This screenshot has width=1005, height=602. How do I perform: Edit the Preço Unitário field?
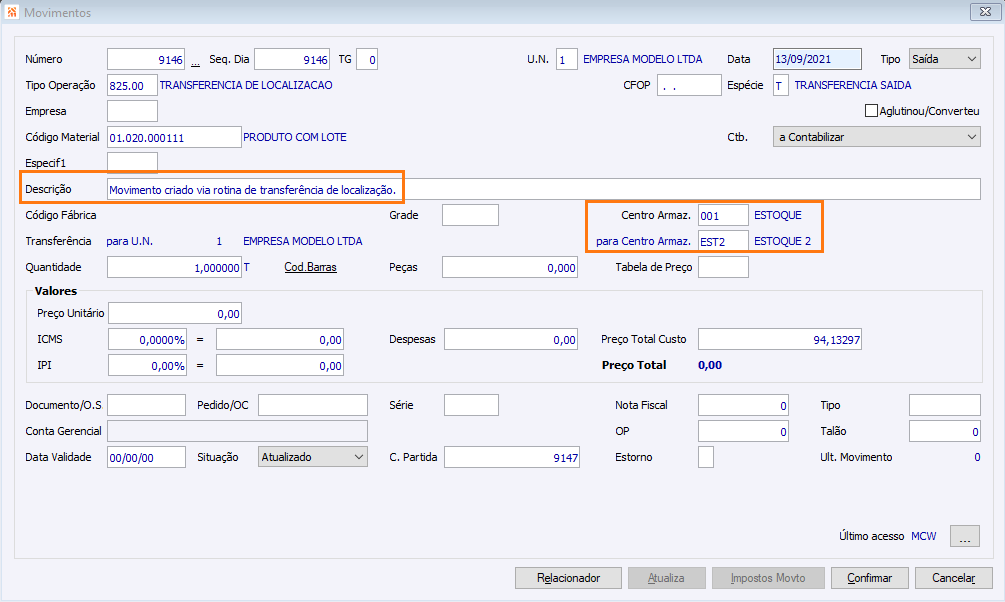pyautogui.click(x=175, y=313)
